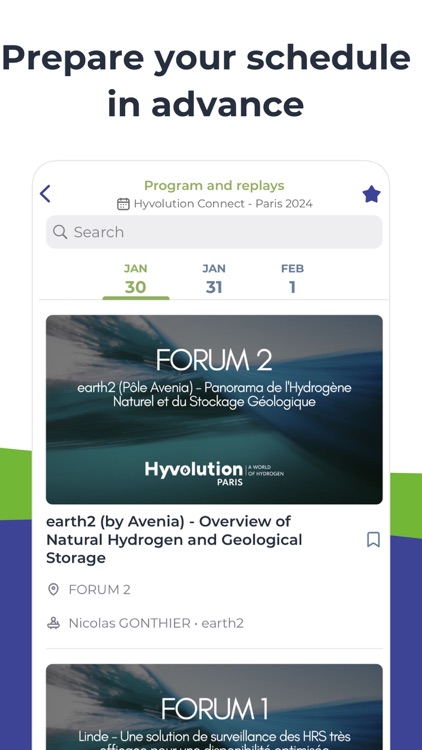
Task: Open the FORUM 1 Linde session banner
Action: [214, 707]
